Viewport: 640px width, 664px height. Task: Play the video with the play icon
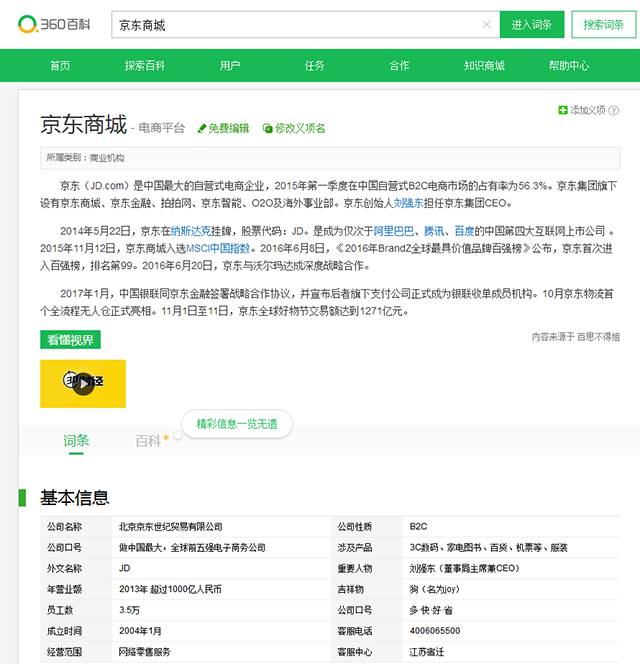84,383
